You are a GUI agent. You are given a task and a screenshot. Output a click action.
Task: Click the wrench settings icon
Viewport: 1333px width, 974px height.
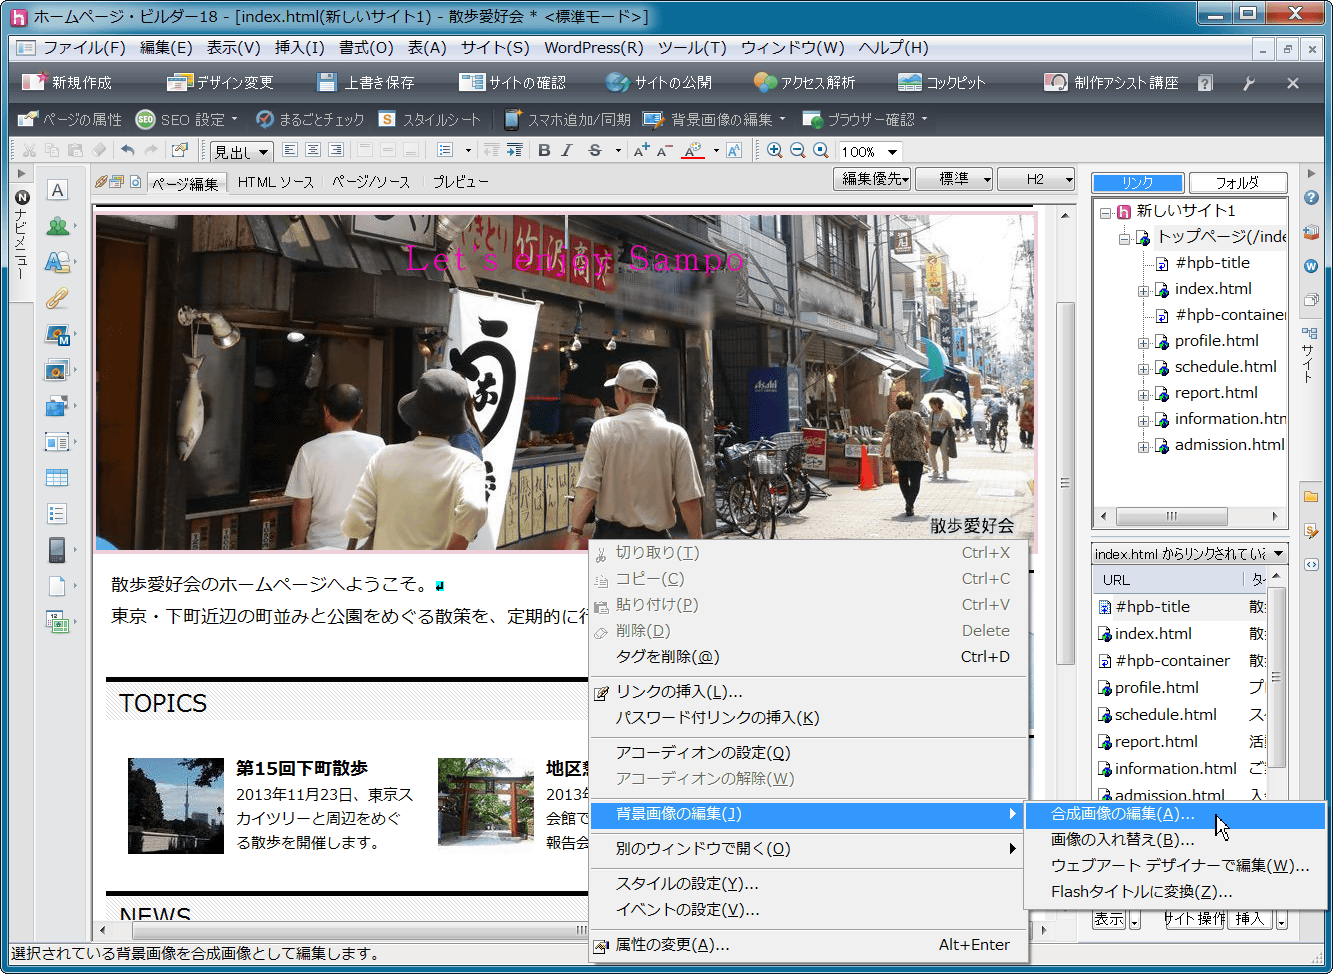click(1248, 84)
